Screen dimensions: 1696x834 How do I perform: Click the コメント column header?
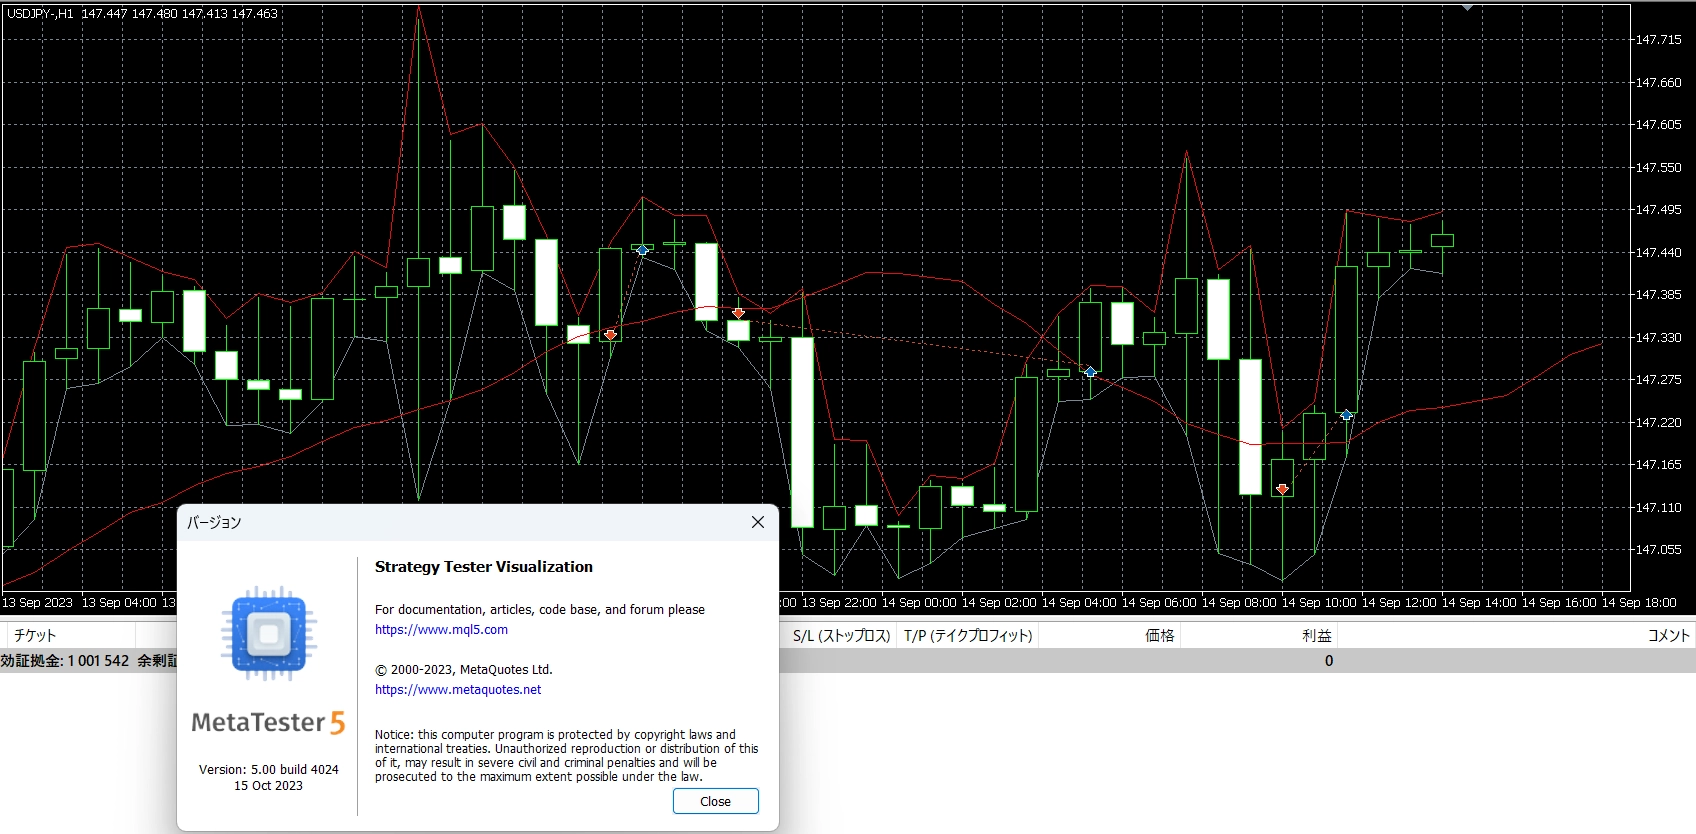[x=1667, y=635]
